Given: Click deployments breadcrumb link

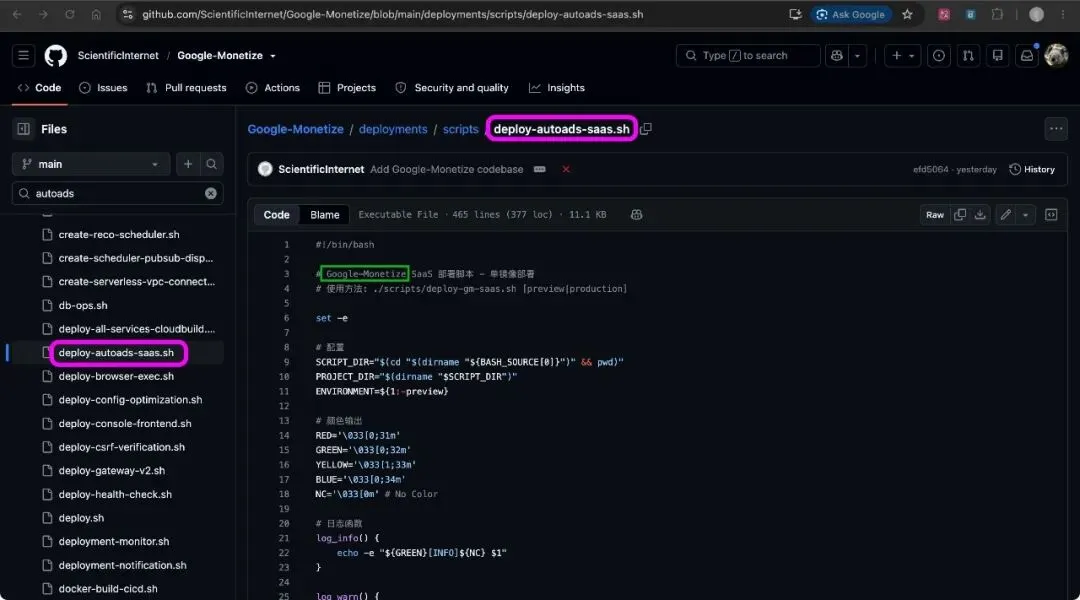Looking at the screenshot, I should (x=393, y=129).
